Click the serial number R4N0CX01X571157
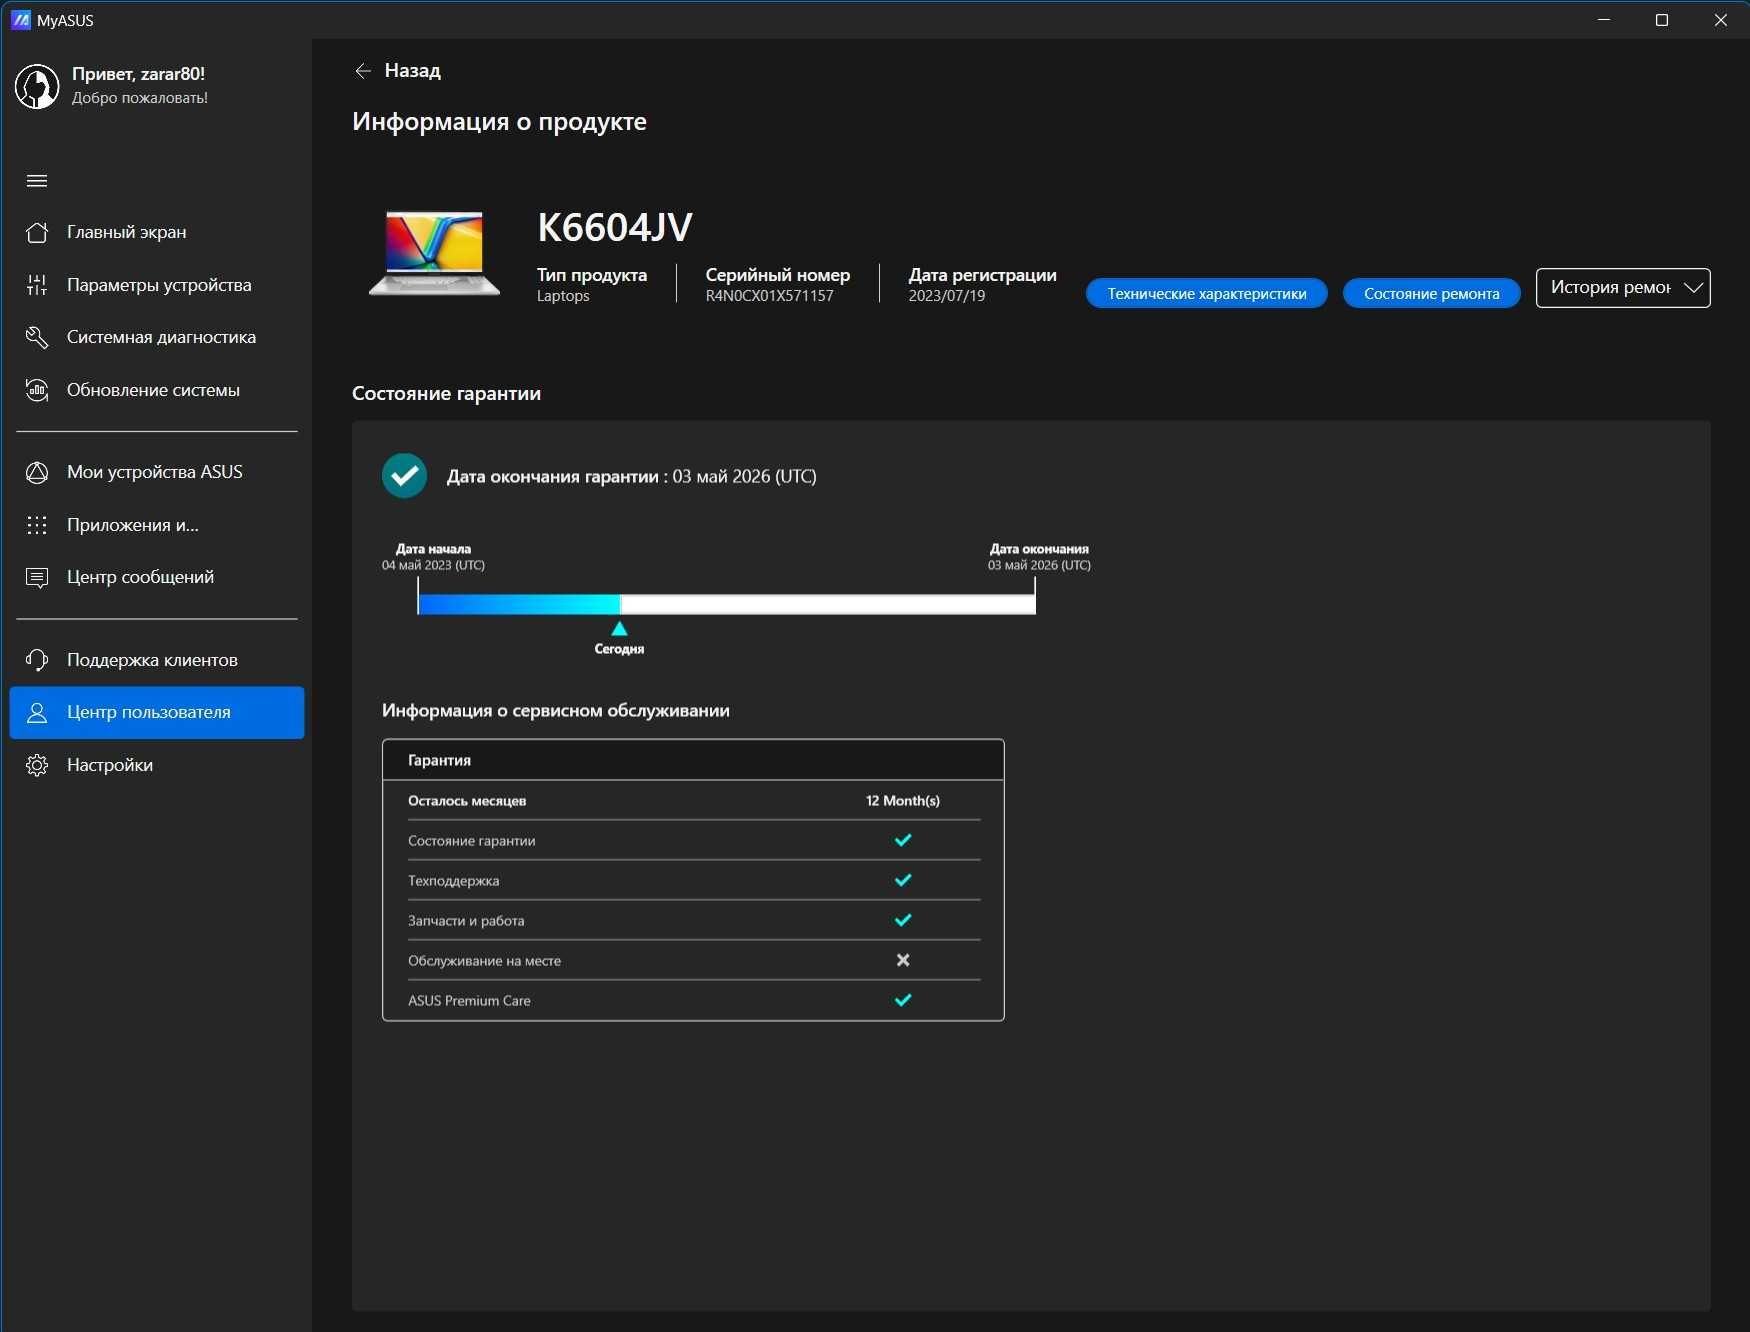This screenshot has height=1332, width=1750. [x=769, y=296]
